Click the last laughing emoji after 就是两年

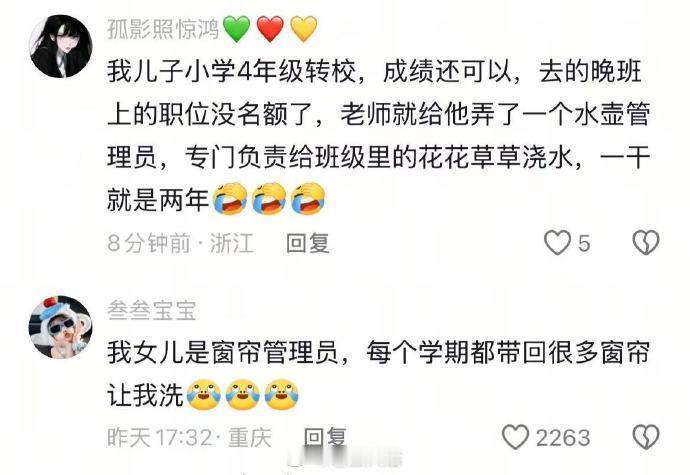click(308, 199)
